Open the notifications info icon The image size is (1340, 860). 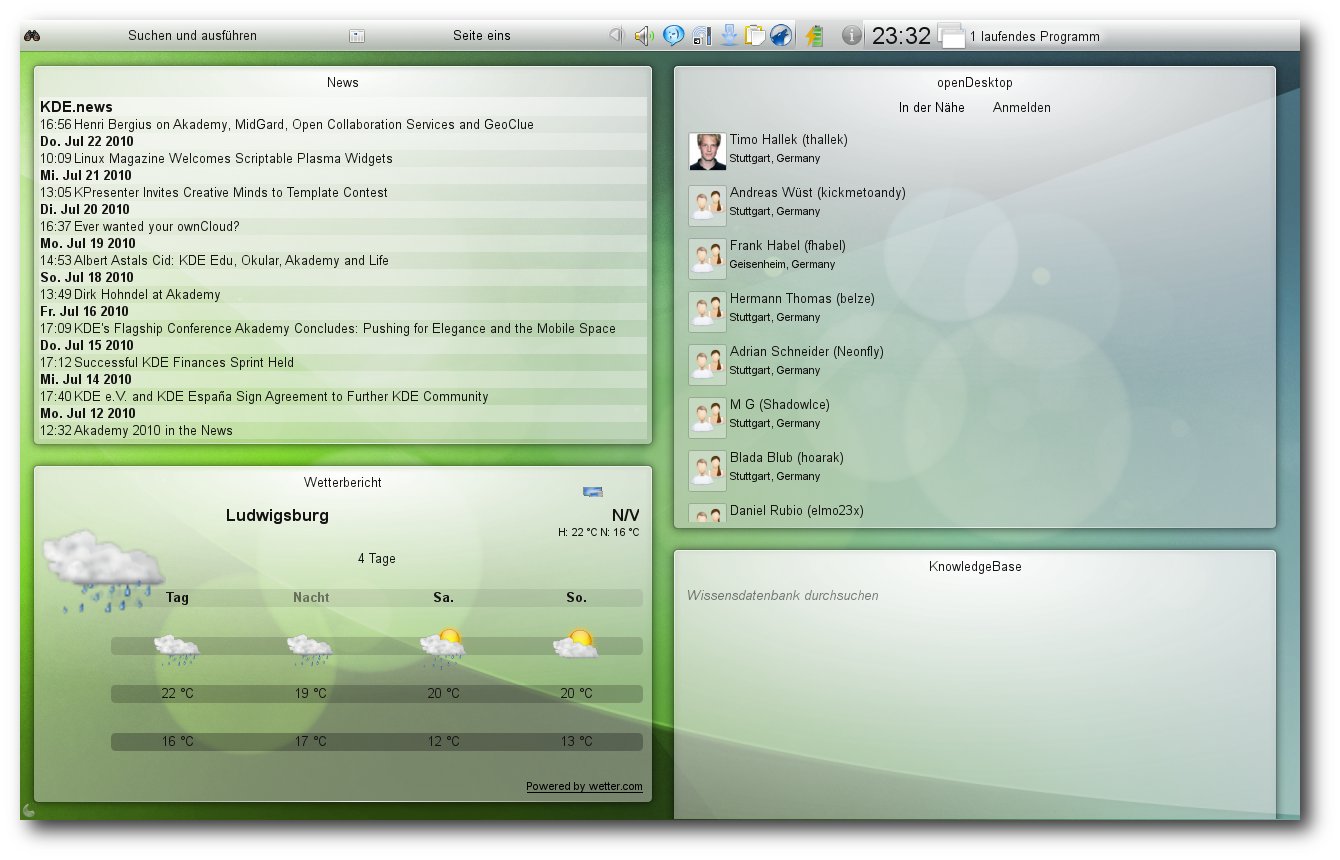click(x=851, y=36)
